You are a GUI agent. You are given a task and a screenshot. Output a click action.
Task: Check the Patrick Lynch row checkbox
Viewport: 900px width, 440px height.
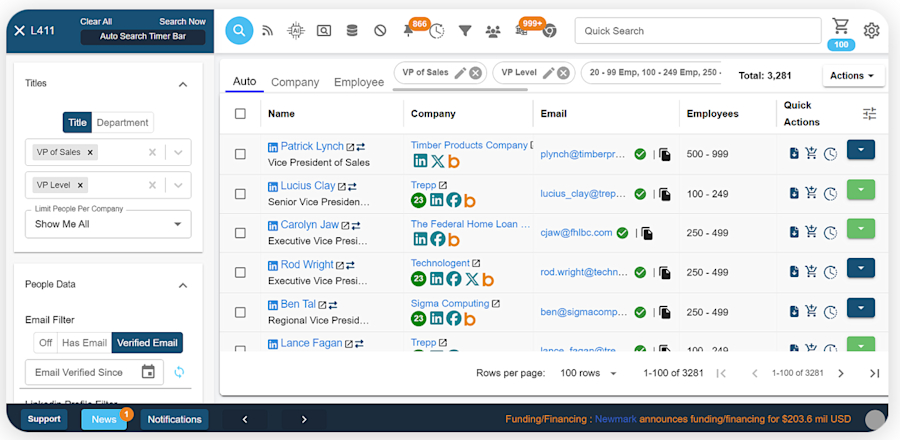tap(240, 154)
